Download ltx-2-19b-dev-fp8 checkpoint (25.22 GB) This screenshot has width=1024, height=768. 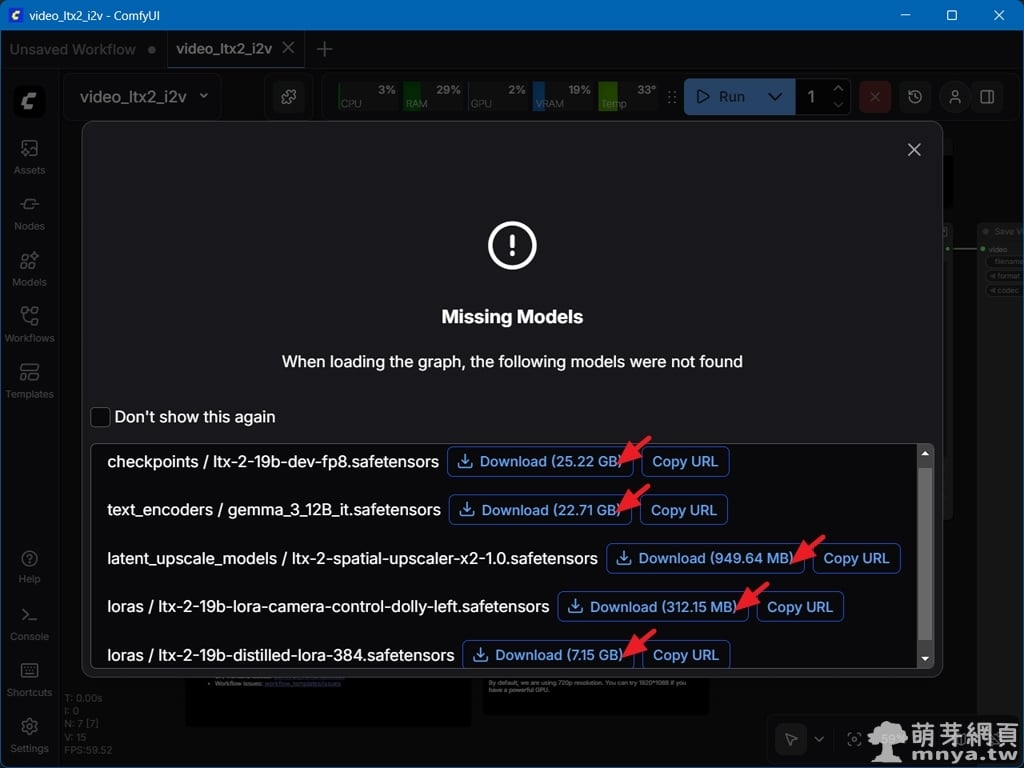click(539, 462)
